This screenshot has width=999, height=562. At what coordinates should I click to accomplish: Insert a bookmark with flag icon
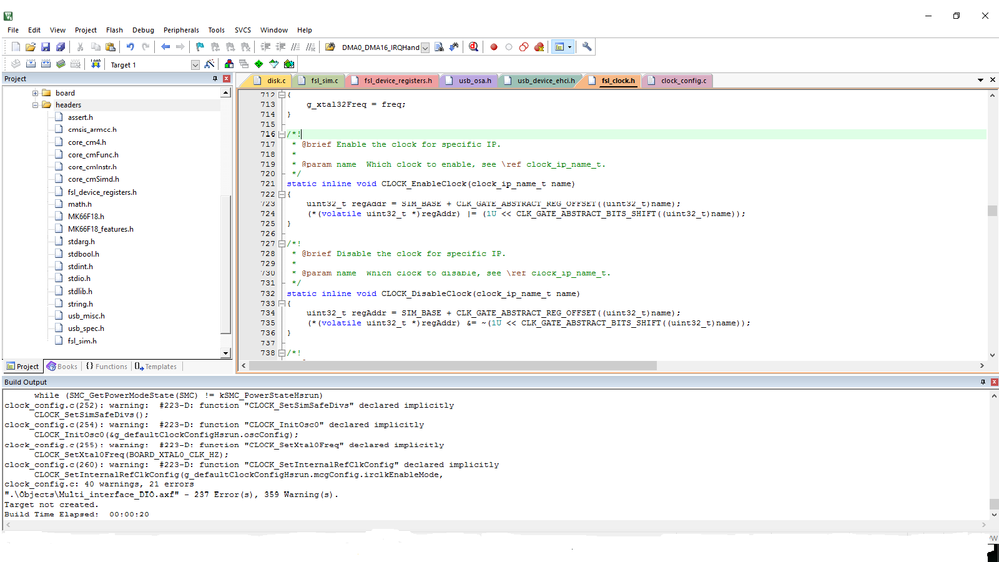[200, 47]
